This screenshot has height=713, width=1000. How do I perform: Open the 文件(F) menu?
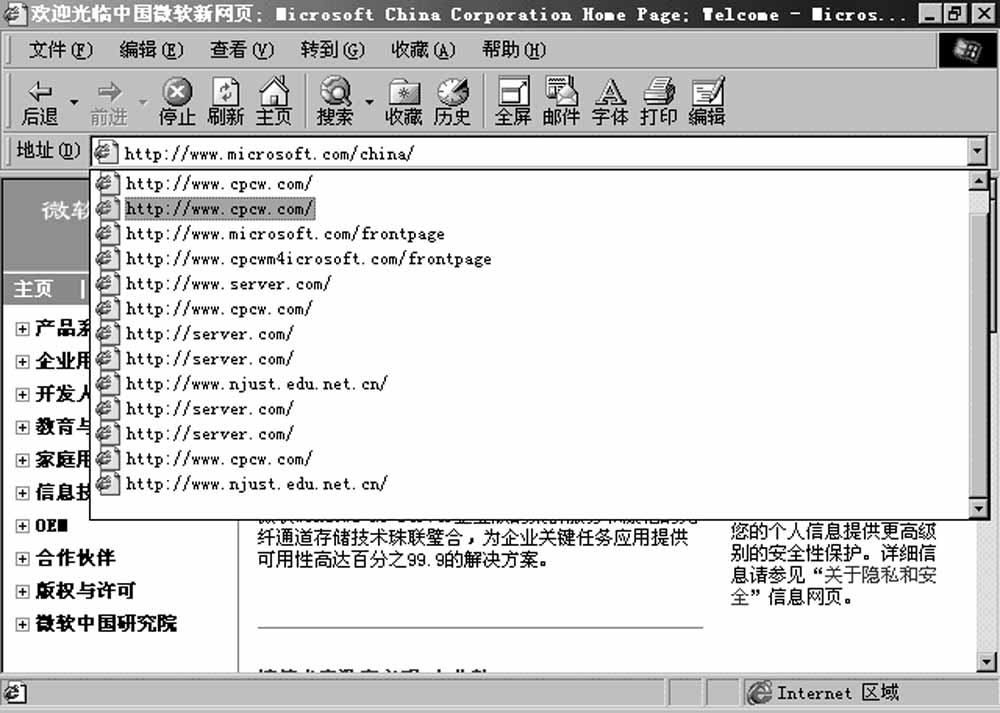pyautogui.click(x=61, y=50)
